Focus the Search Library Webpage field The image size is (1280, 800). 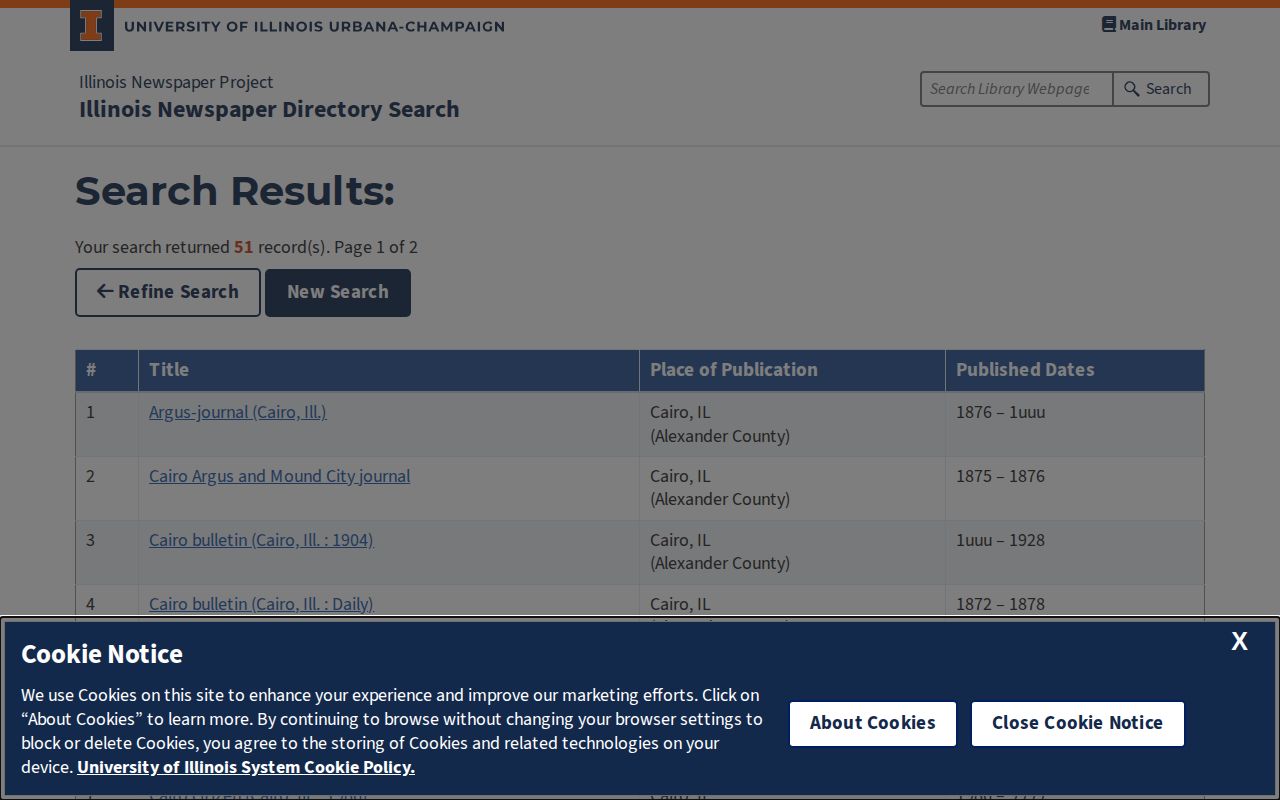[x=1016, y=89]
